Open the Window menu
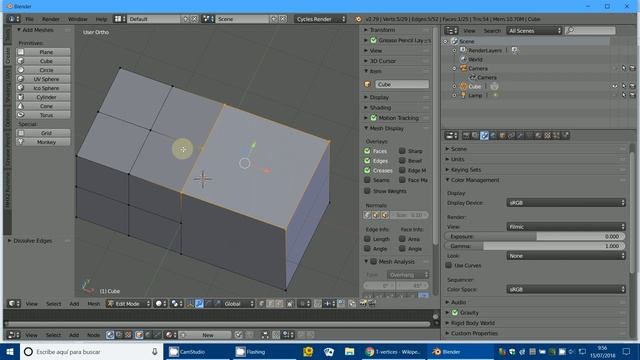 click(x=78, y=19)
